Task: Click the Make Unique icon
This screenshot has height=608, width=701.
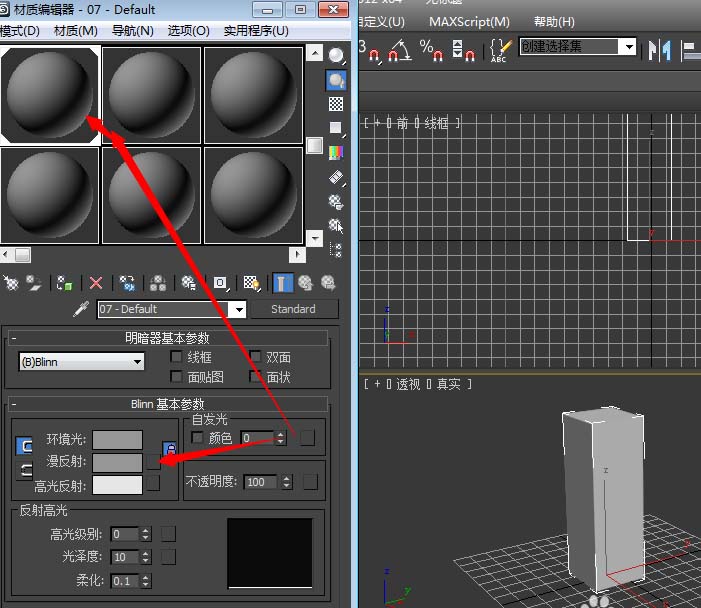Action: click(x=158, y=283)
